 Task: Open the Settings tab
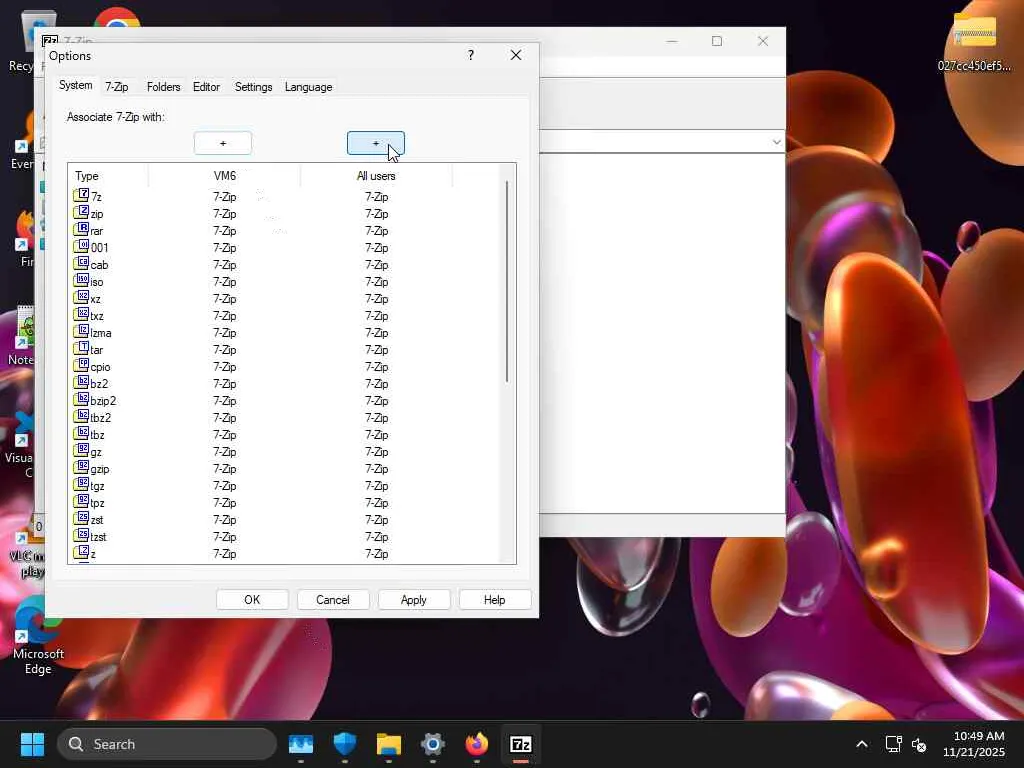tap(253, 87)
